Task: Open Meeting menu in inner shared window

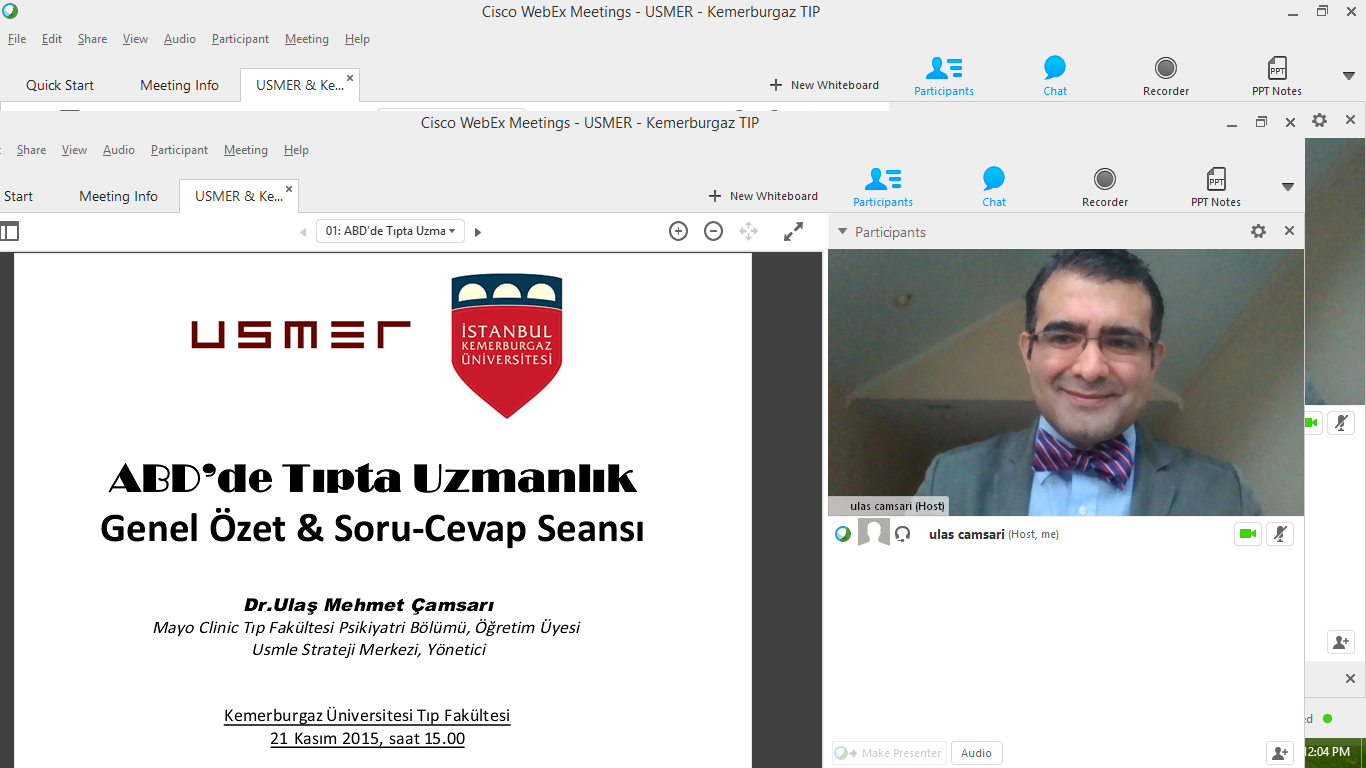Action: (245, 150)
